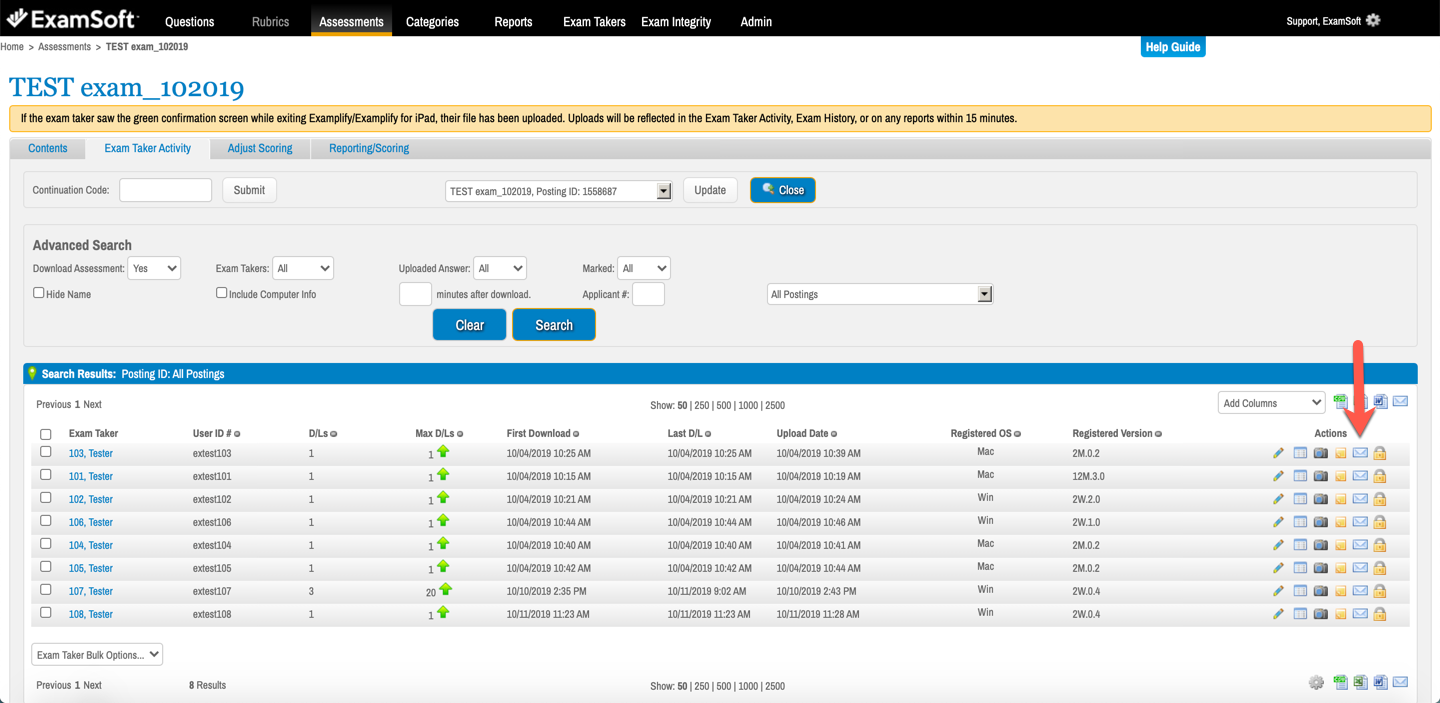
Task: Click the Update button
Action: 710,190
